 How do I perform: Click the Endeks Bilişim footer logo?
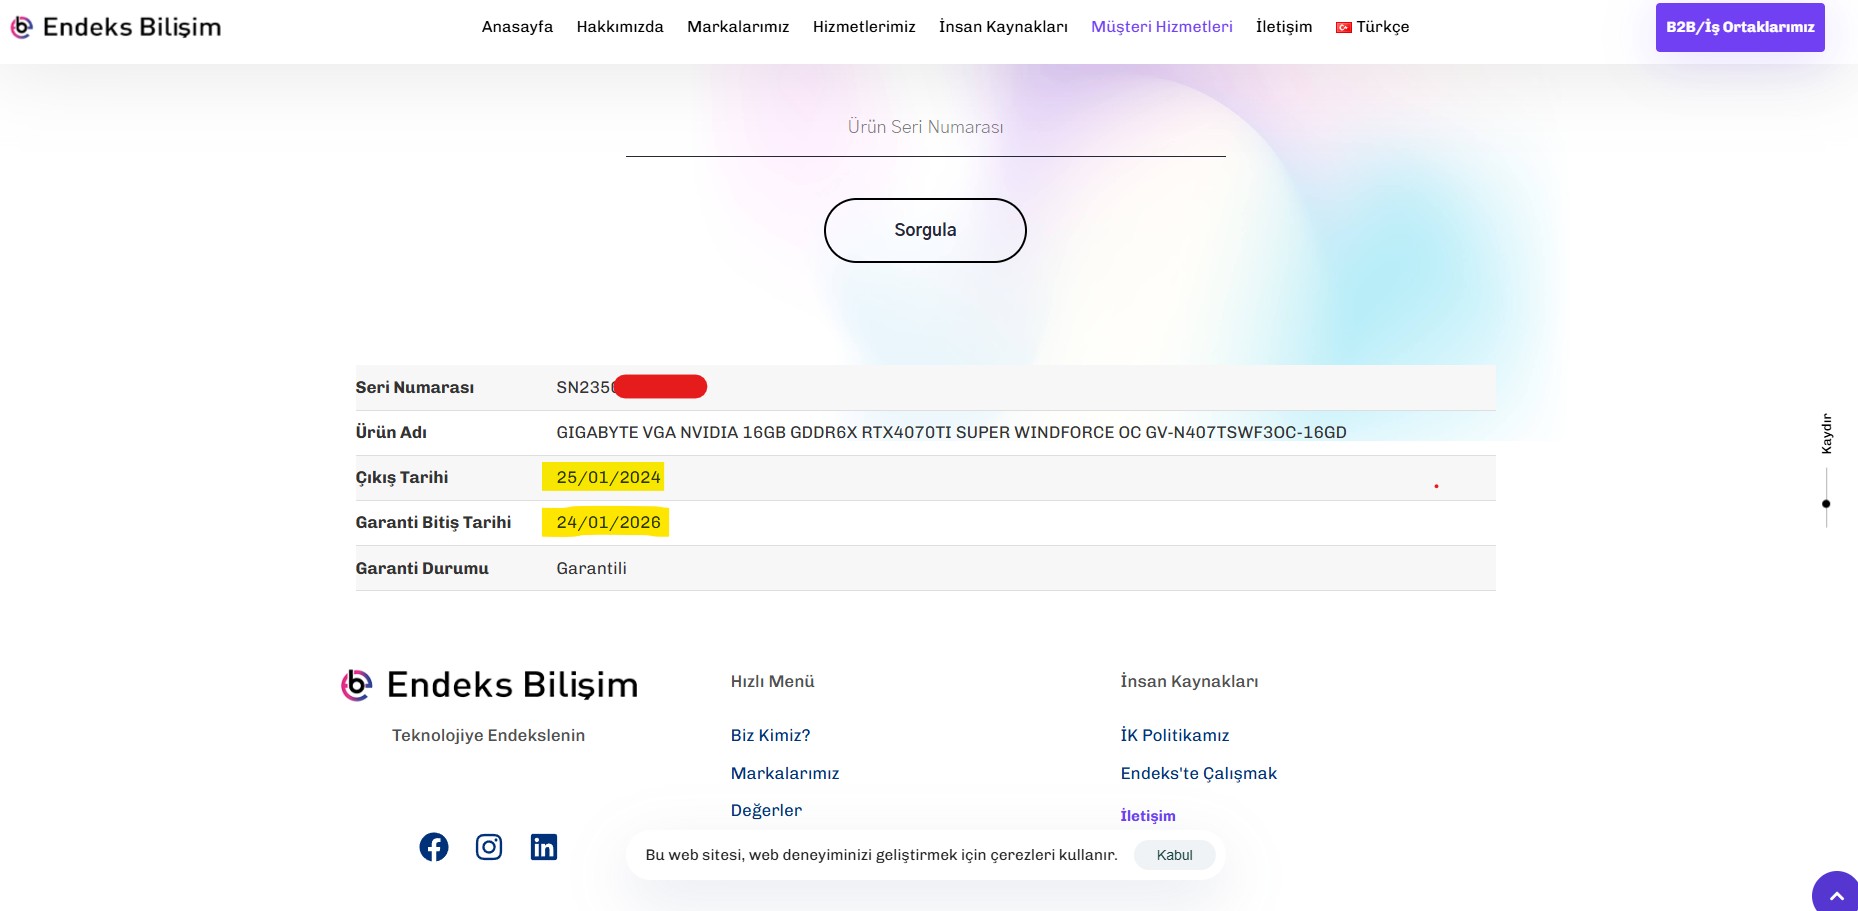tap(489, 685)
